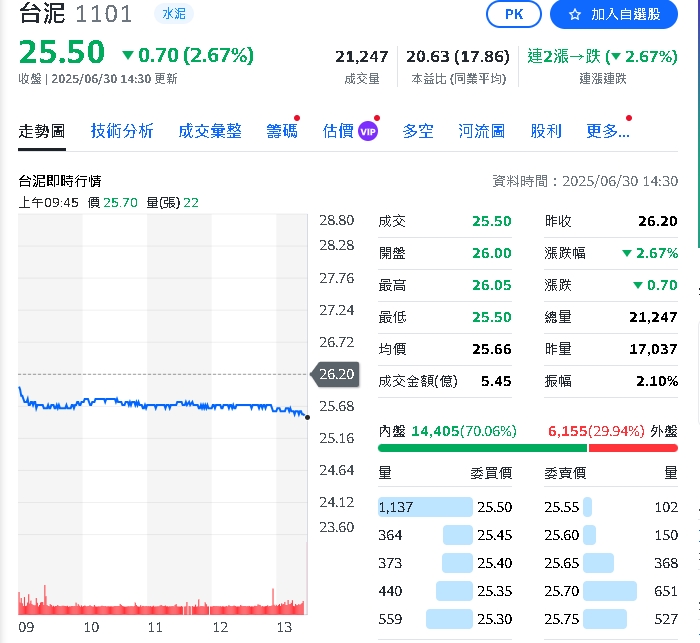Click the 28.80 top axis label

click(x=337, y=220)
